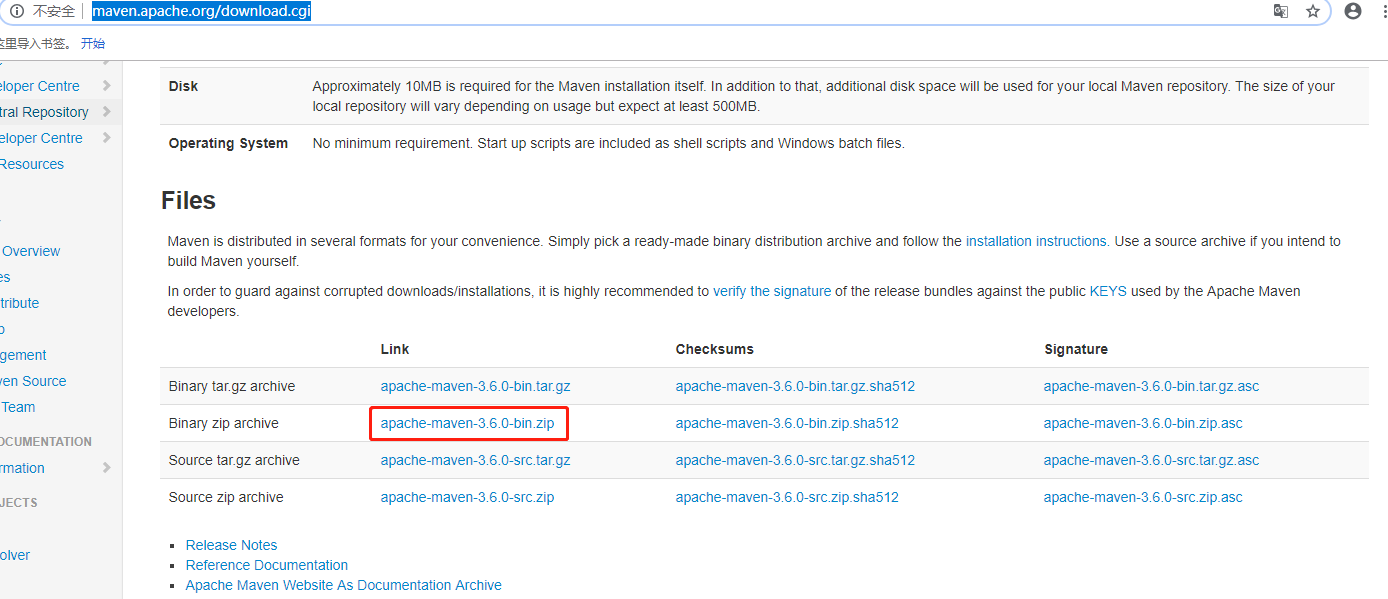Open Resources sidebar link
Image resolution: width=1388 pixels, height=599 pixels.
32,164
